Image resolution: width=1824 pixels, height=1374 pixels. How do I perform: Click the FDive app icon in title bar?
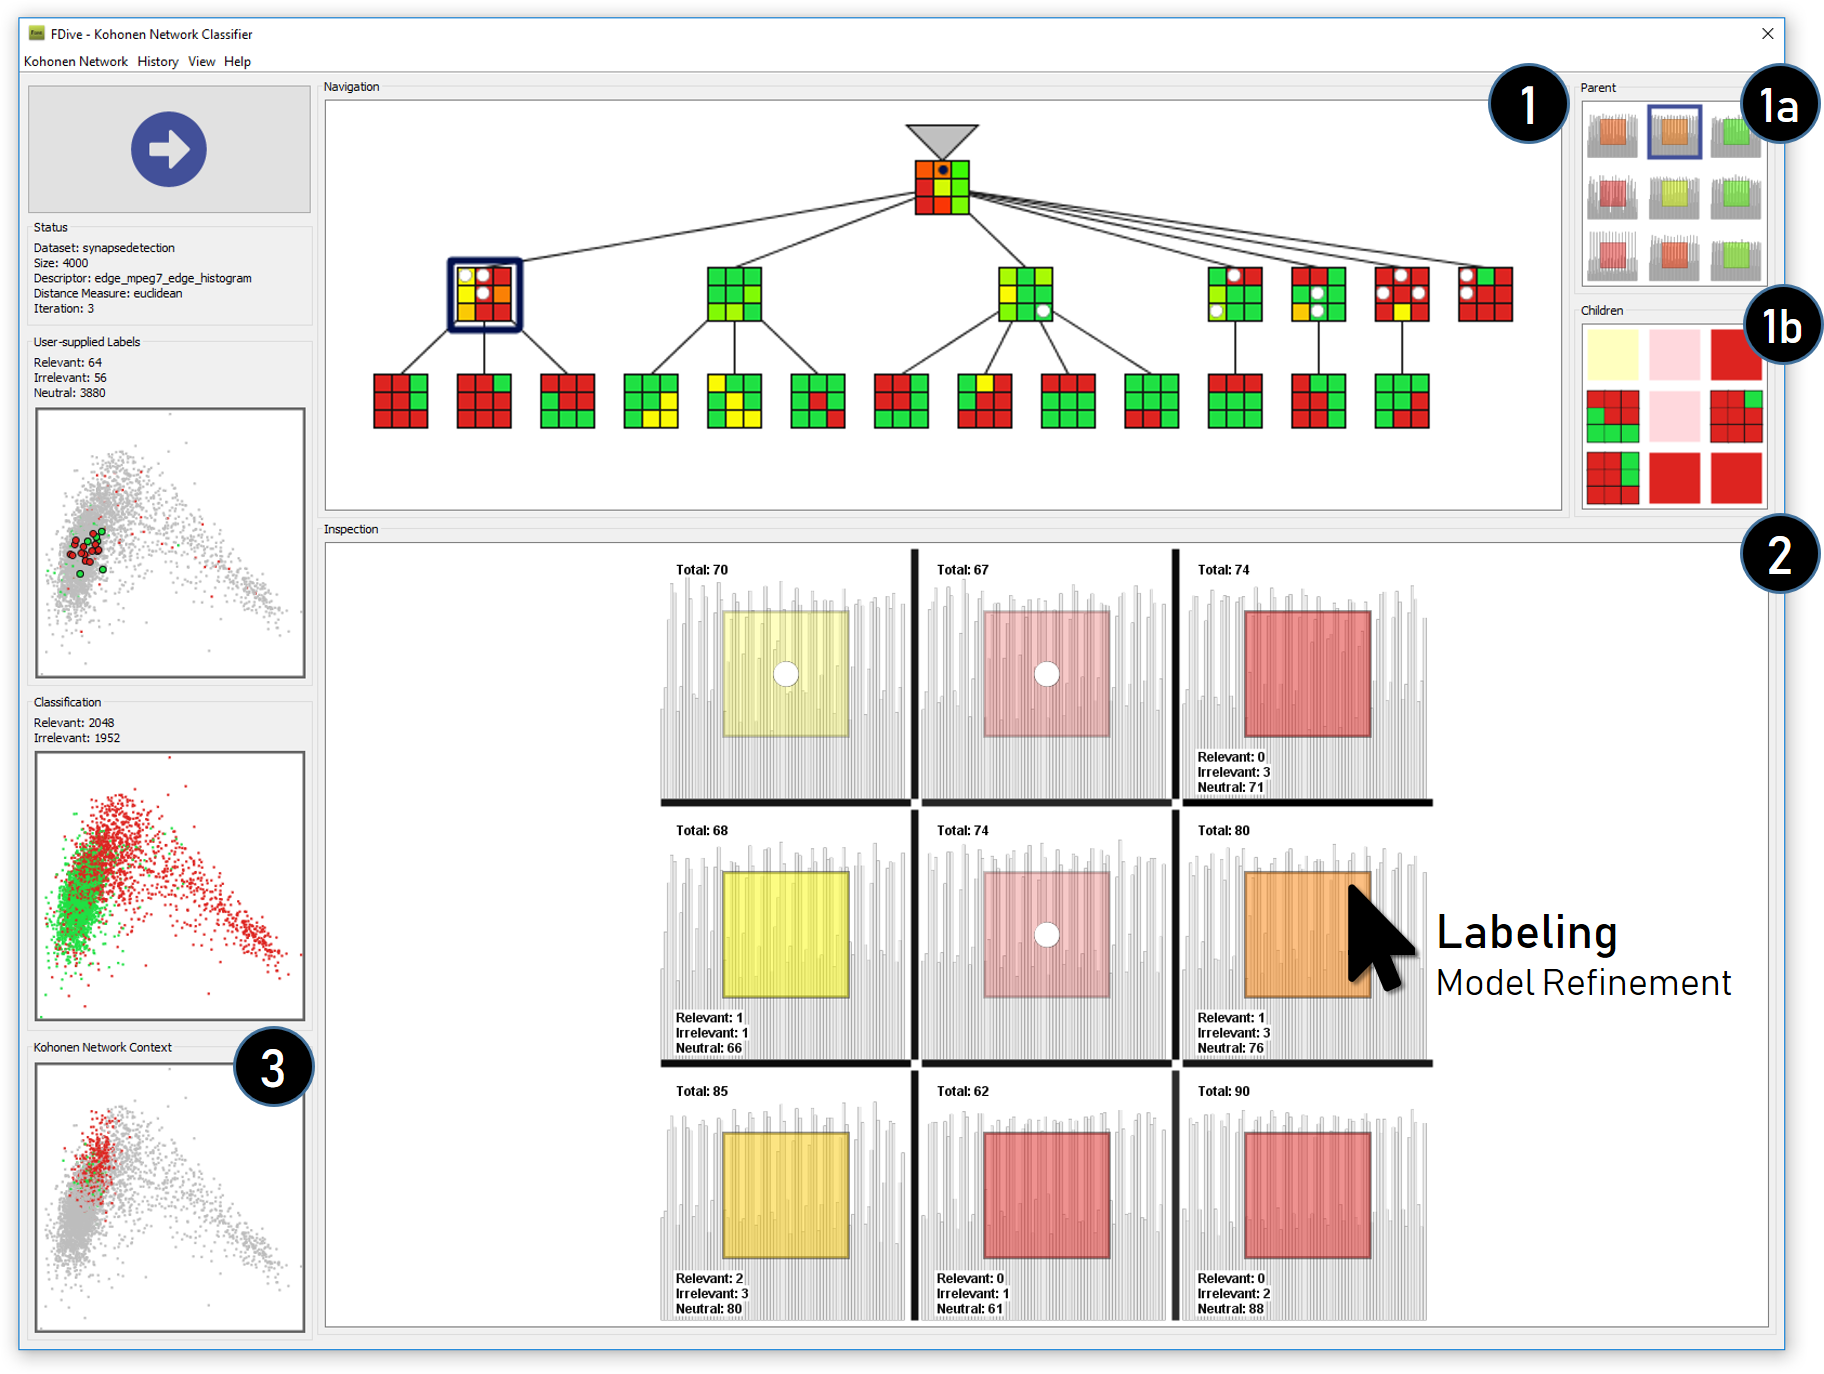pyautogui.click(x=37, y=33)
